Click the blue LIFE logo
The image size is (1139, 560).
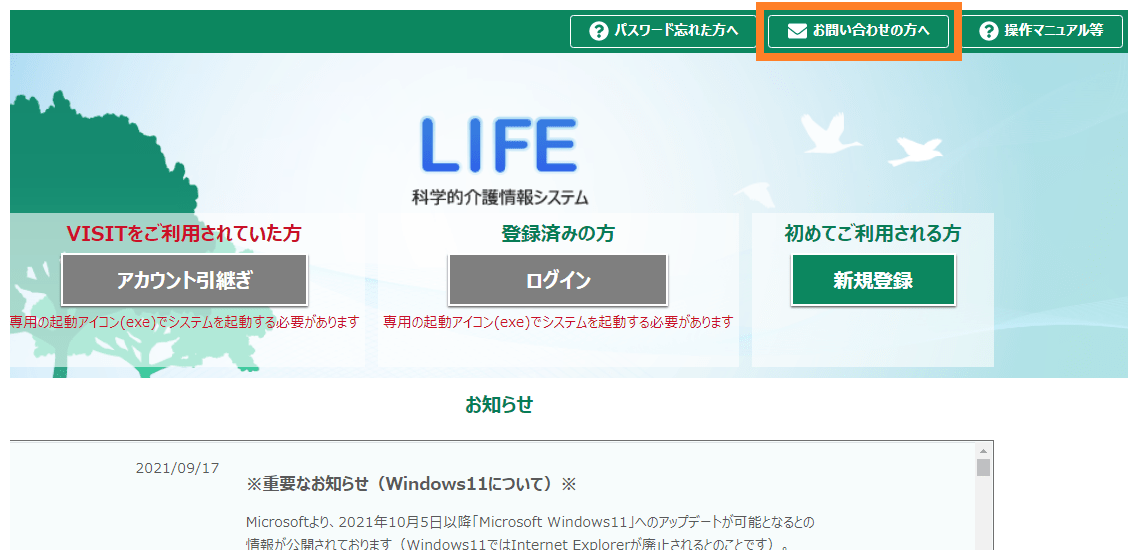pos(499,146)
